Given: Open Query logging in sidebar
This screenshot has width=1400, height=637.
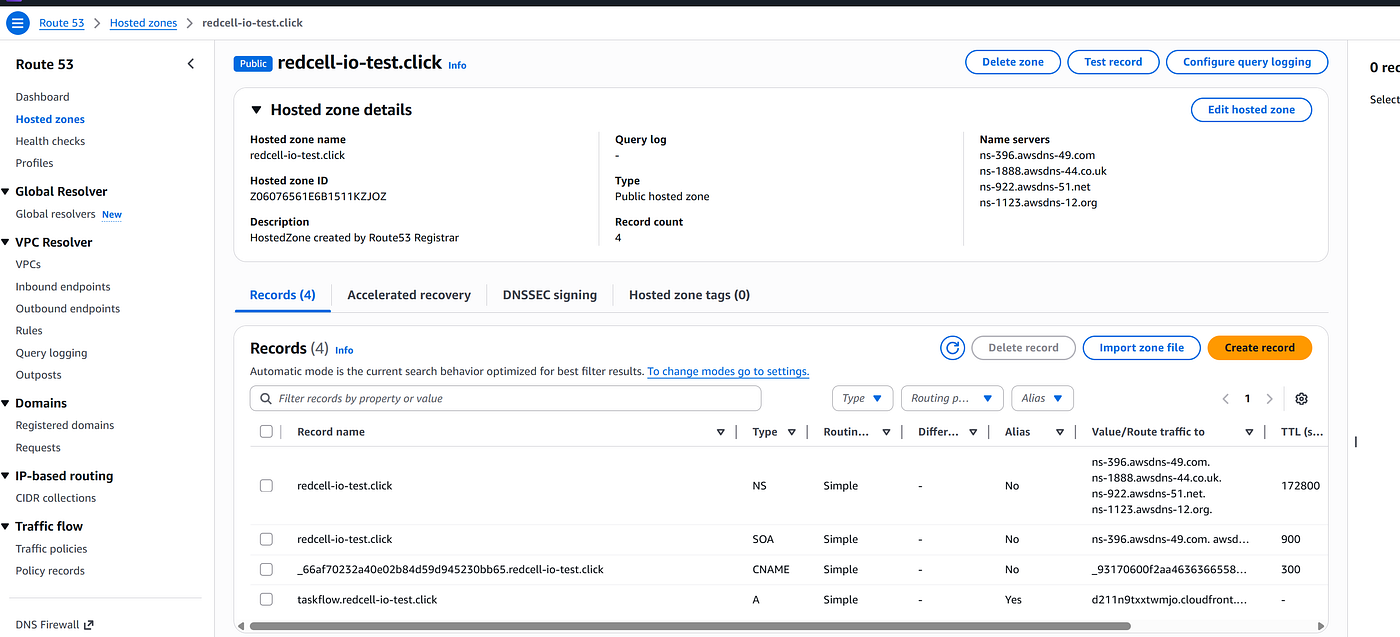Looking at the screenshot, I should point(51,353).
